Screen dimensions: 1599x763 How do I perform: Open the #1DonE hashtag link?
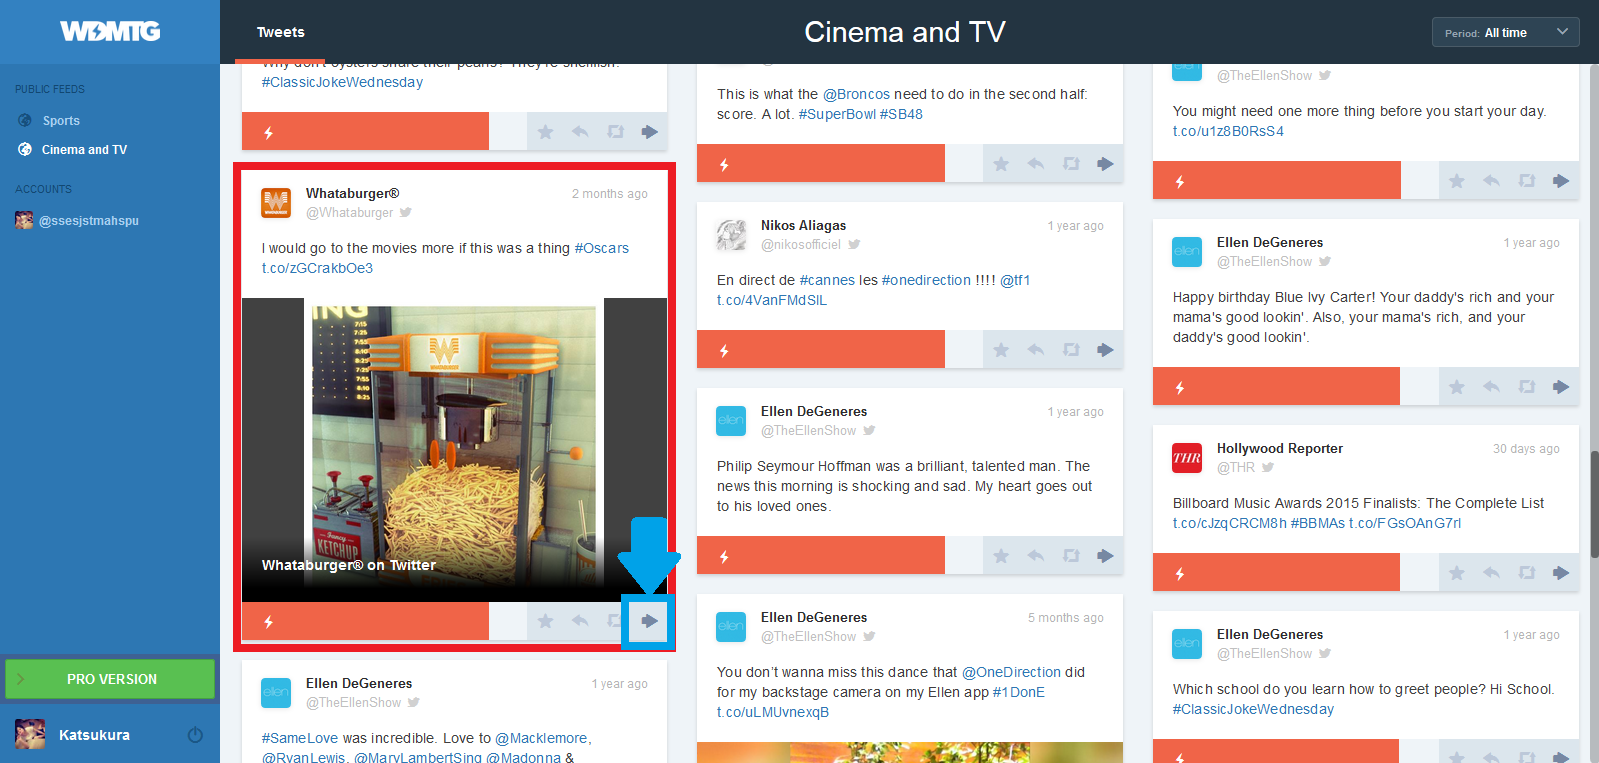[x=1018, y=692]
